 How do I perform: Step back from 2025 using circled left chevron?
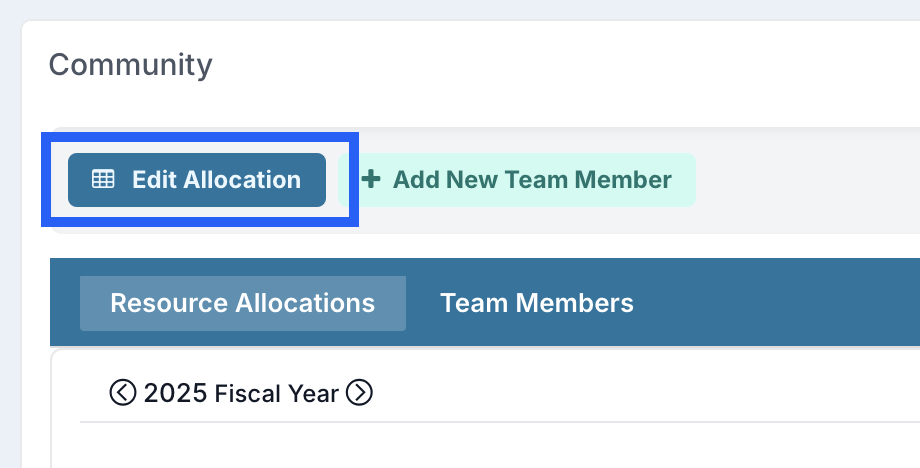123,392
